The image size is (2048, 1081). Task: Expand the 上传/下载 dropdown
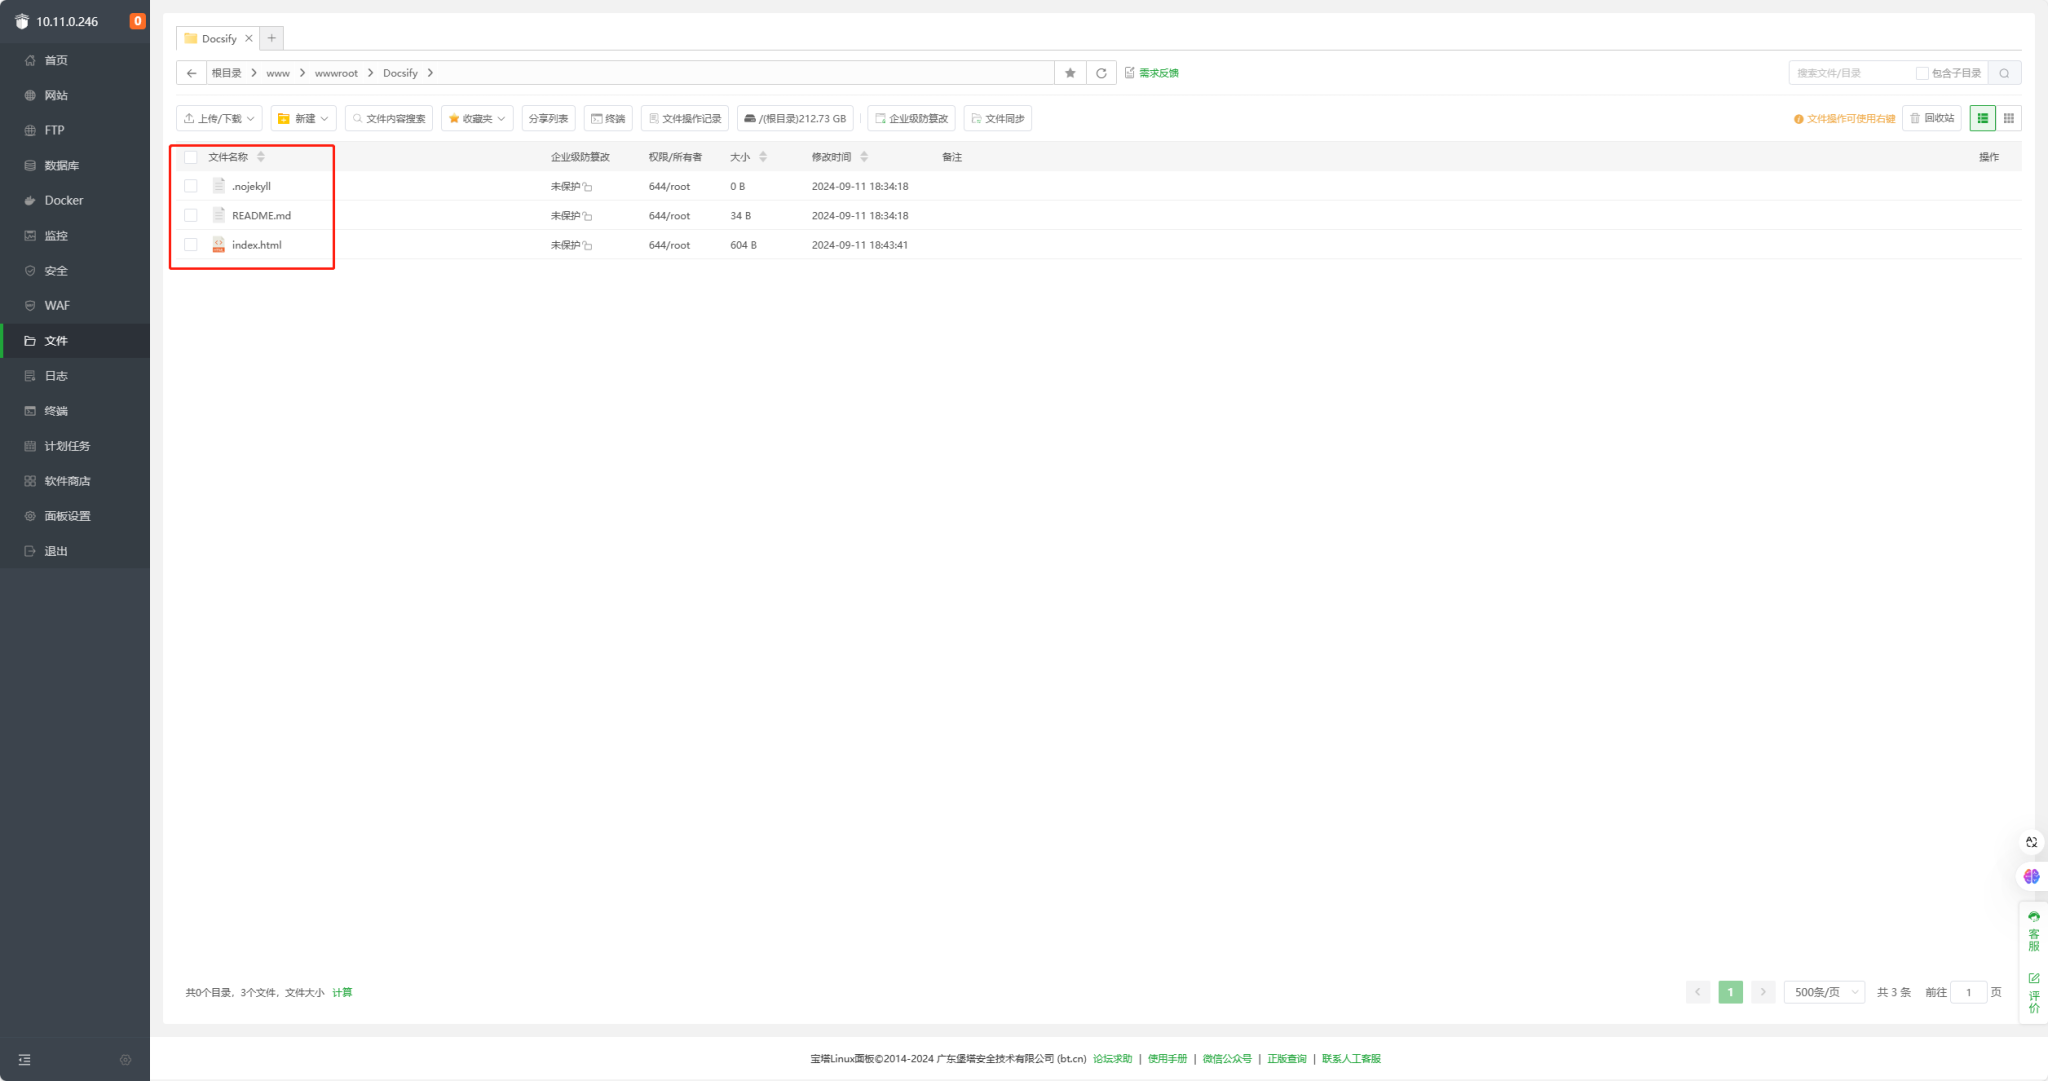[219, 118]
